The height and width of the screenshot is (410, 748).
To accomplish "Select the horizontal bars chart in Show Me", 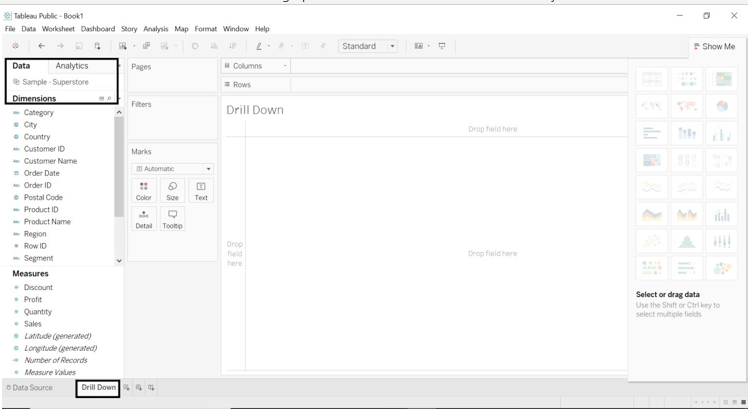I will pyautogui.click(x=652, y=133).
